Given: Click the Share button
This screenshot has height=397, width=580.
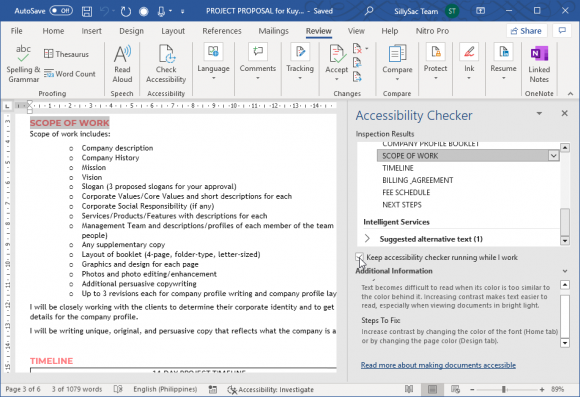Looking at the screenshot, I should (526, 31).
